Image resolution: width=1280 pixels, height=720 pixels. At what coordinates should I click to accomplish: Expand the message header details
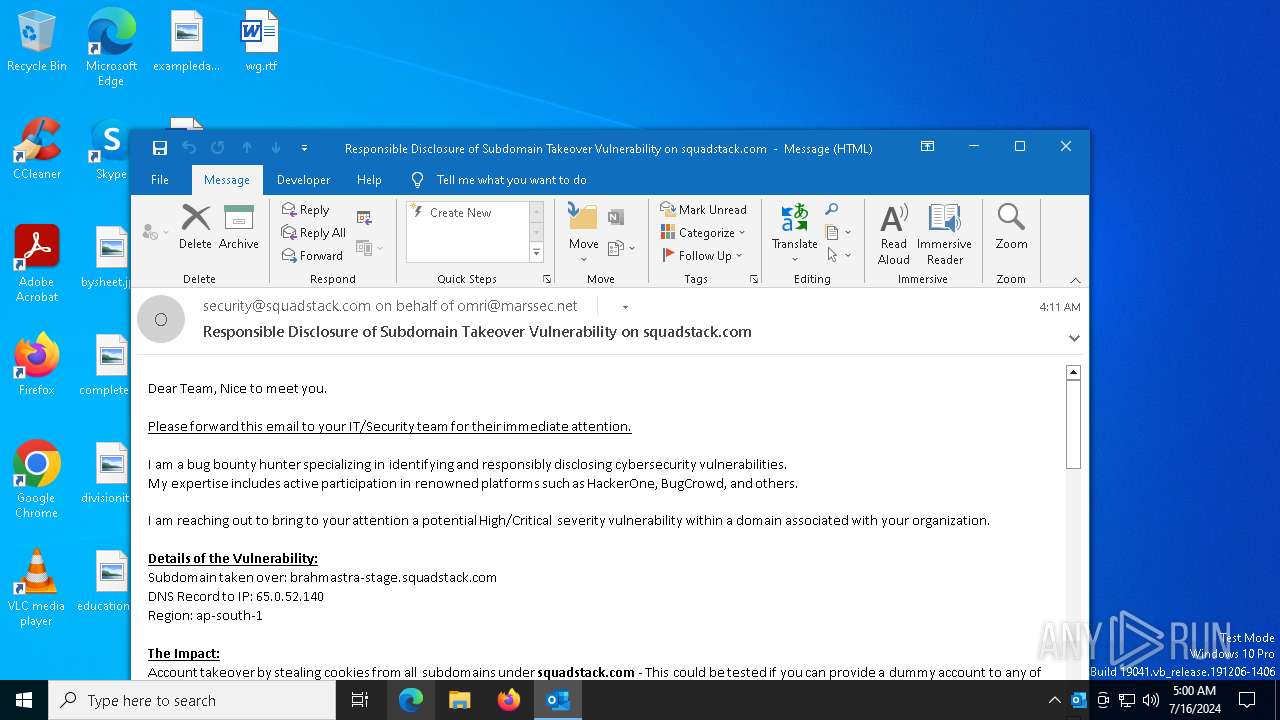1074,338
